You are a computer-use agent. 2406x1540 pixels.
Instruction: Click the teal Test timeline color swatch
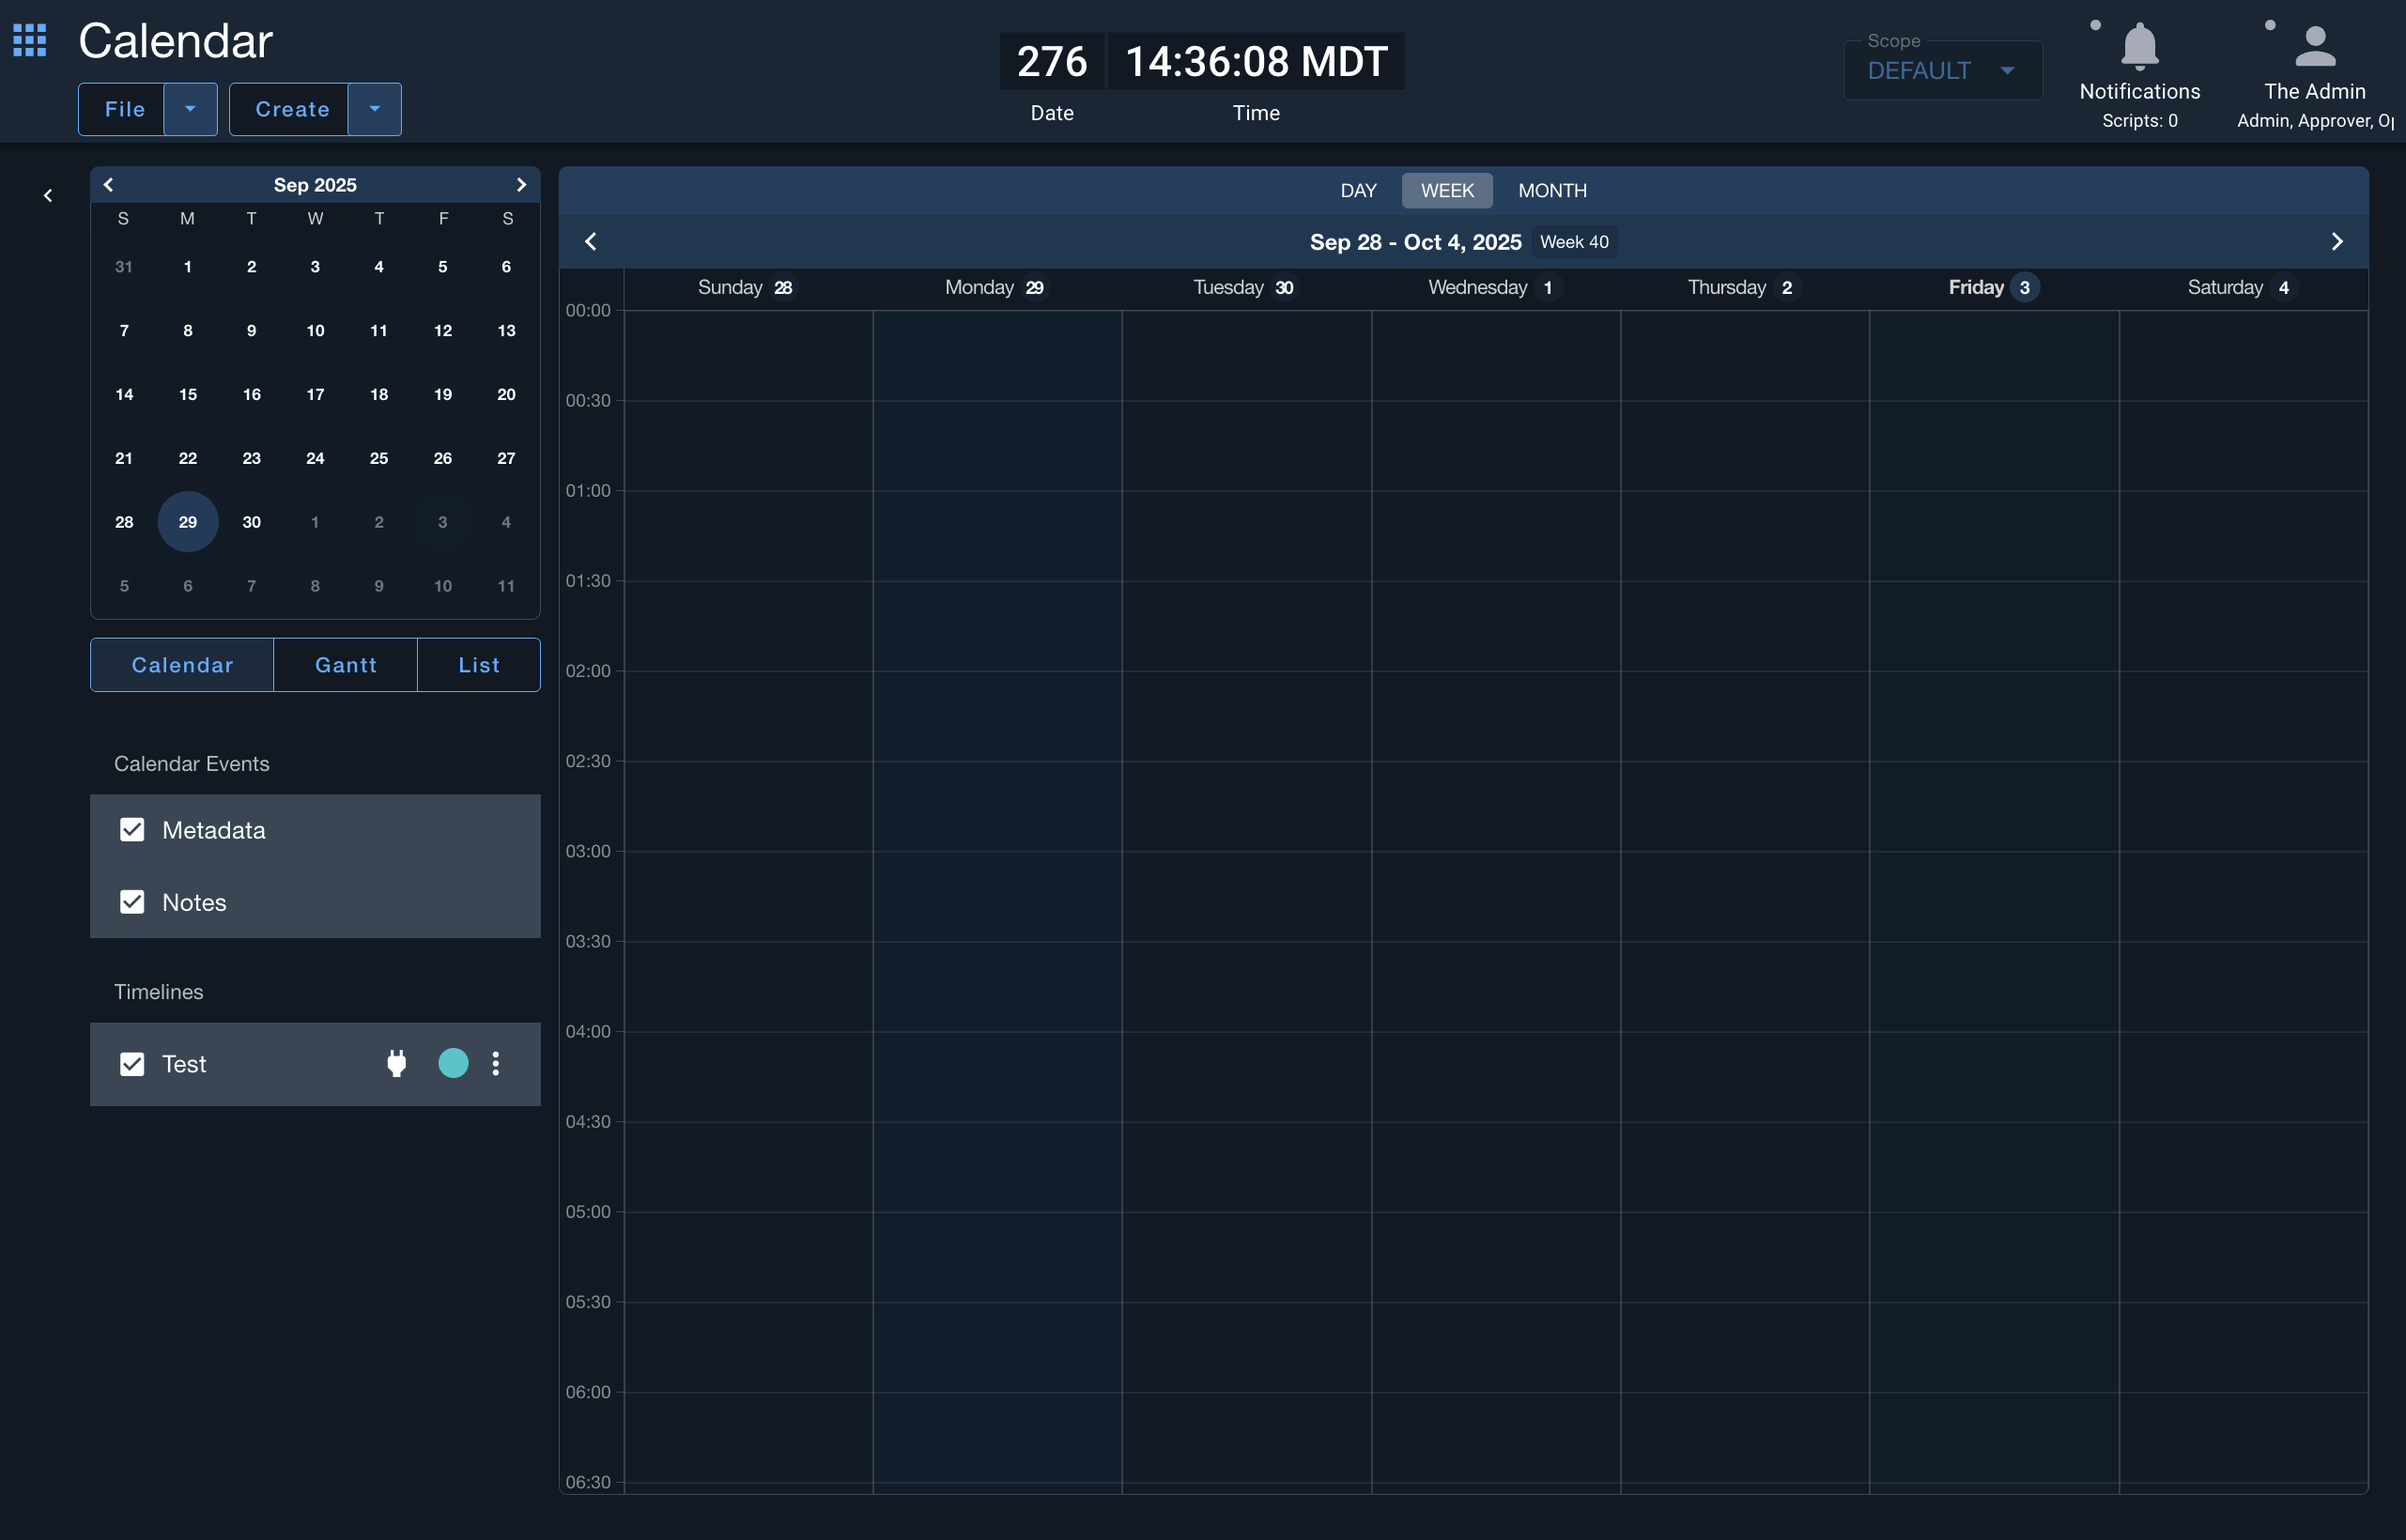pos(453,1063)
